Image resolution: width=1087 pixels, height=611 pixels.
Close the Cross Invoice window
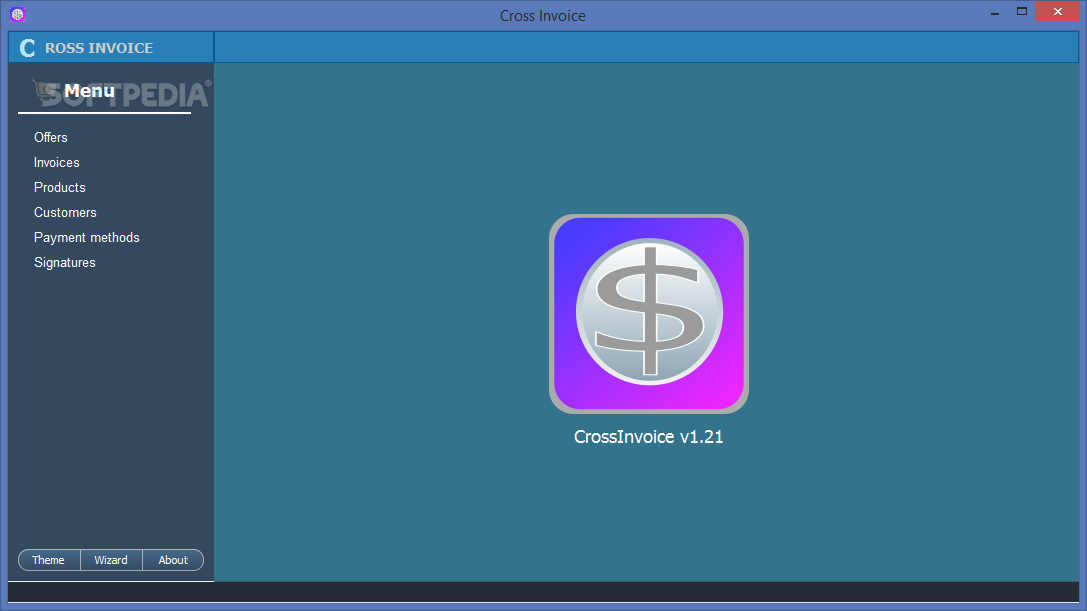coord(1058,12)
